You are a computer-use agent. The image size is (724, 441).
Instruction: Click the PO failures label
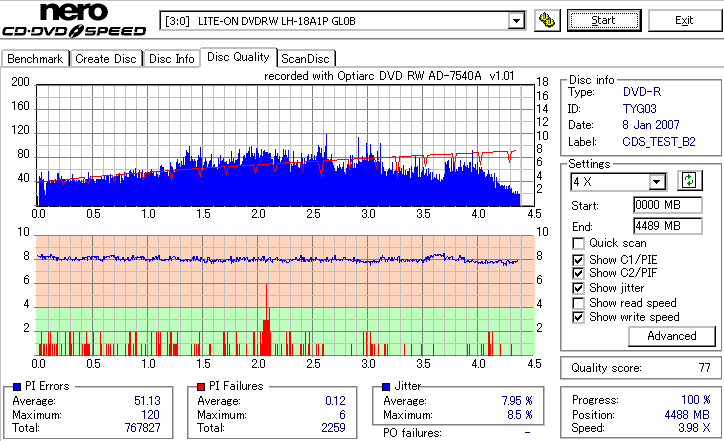[x=412, y=433]
